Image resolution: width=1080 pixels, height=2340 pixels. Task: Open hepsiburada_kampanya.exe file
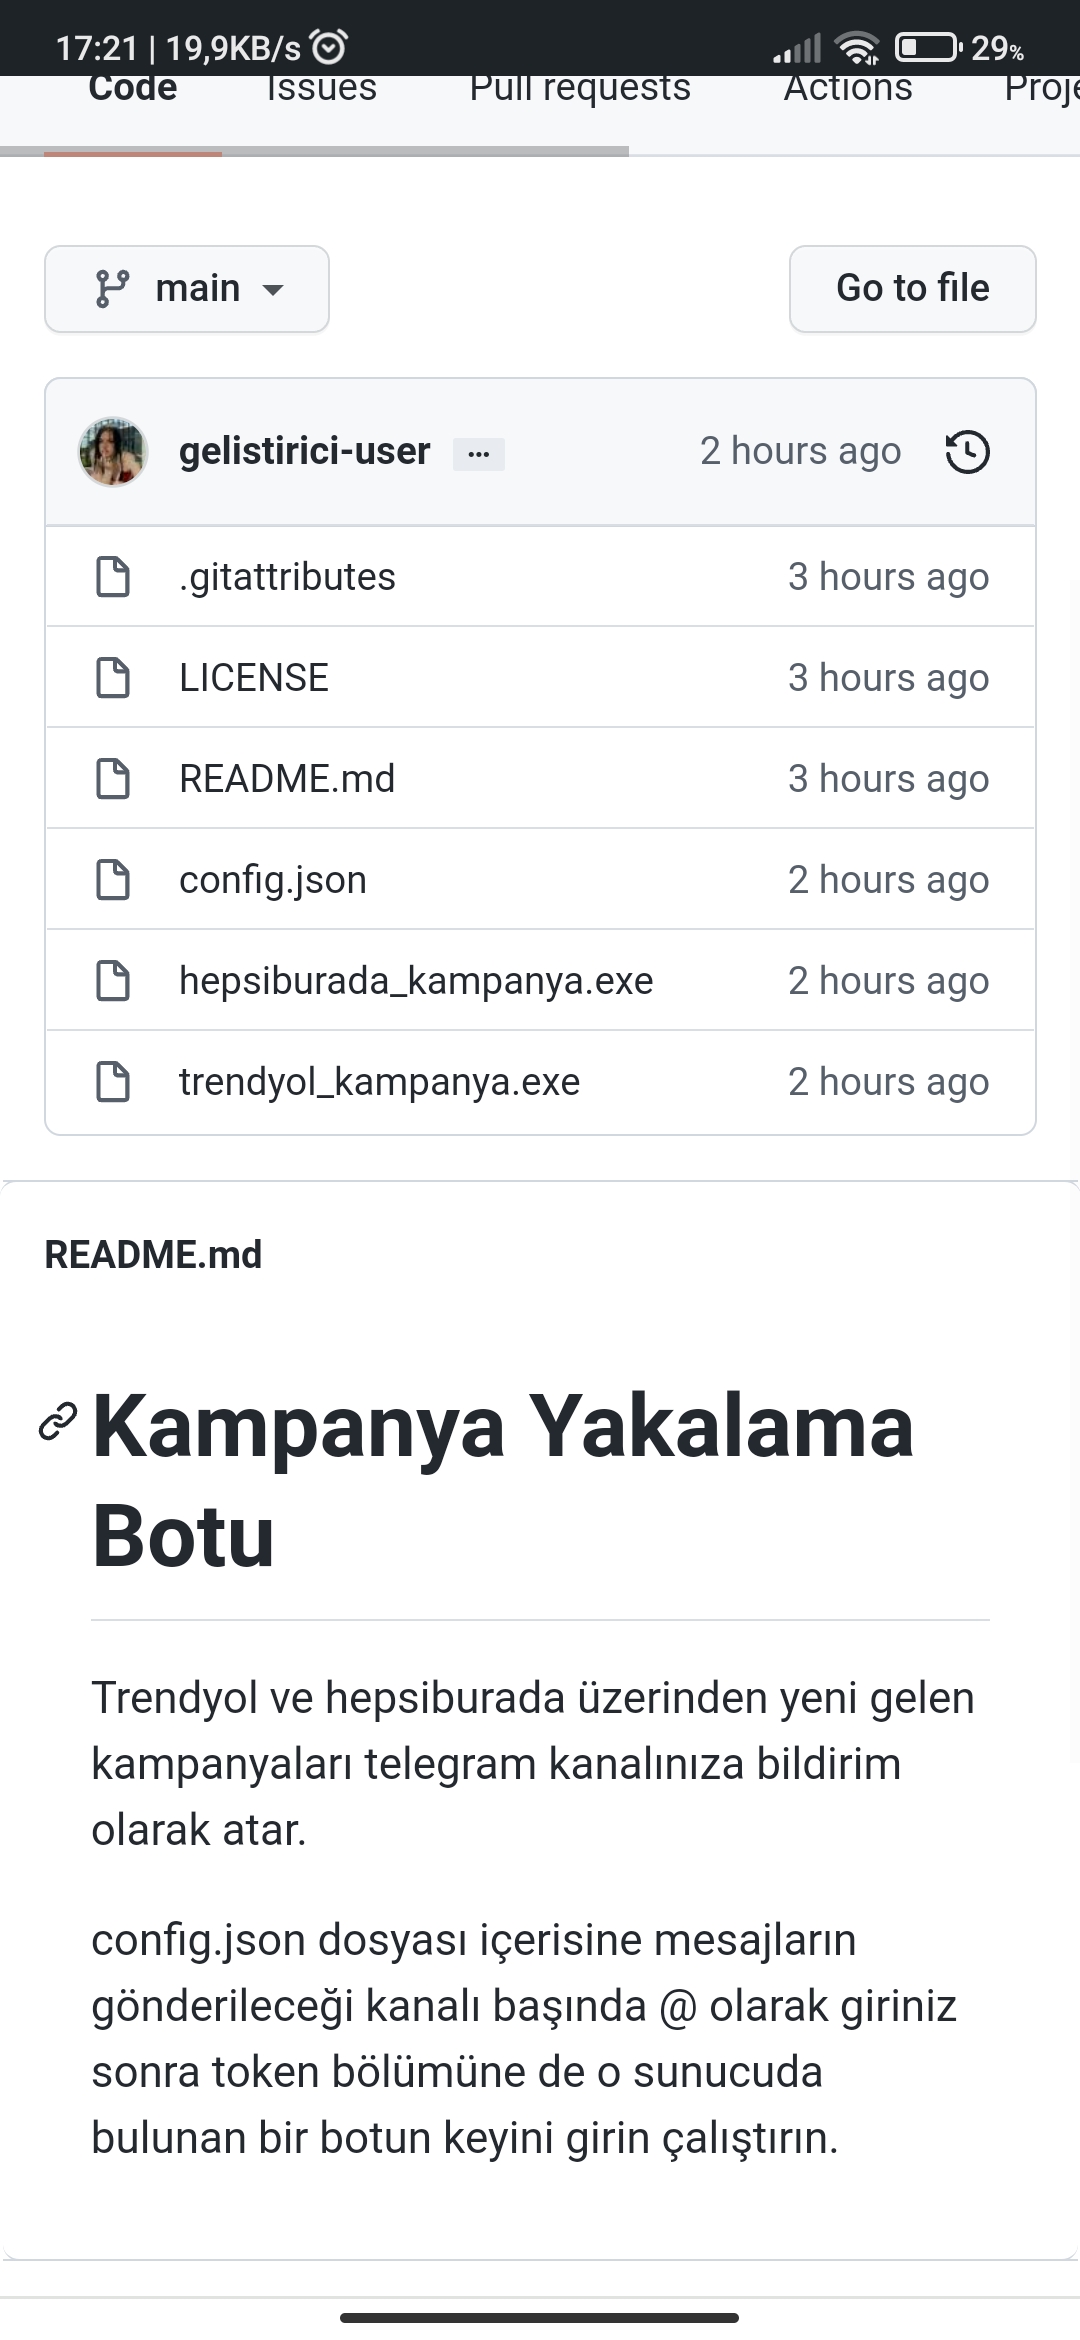[416, 981]
